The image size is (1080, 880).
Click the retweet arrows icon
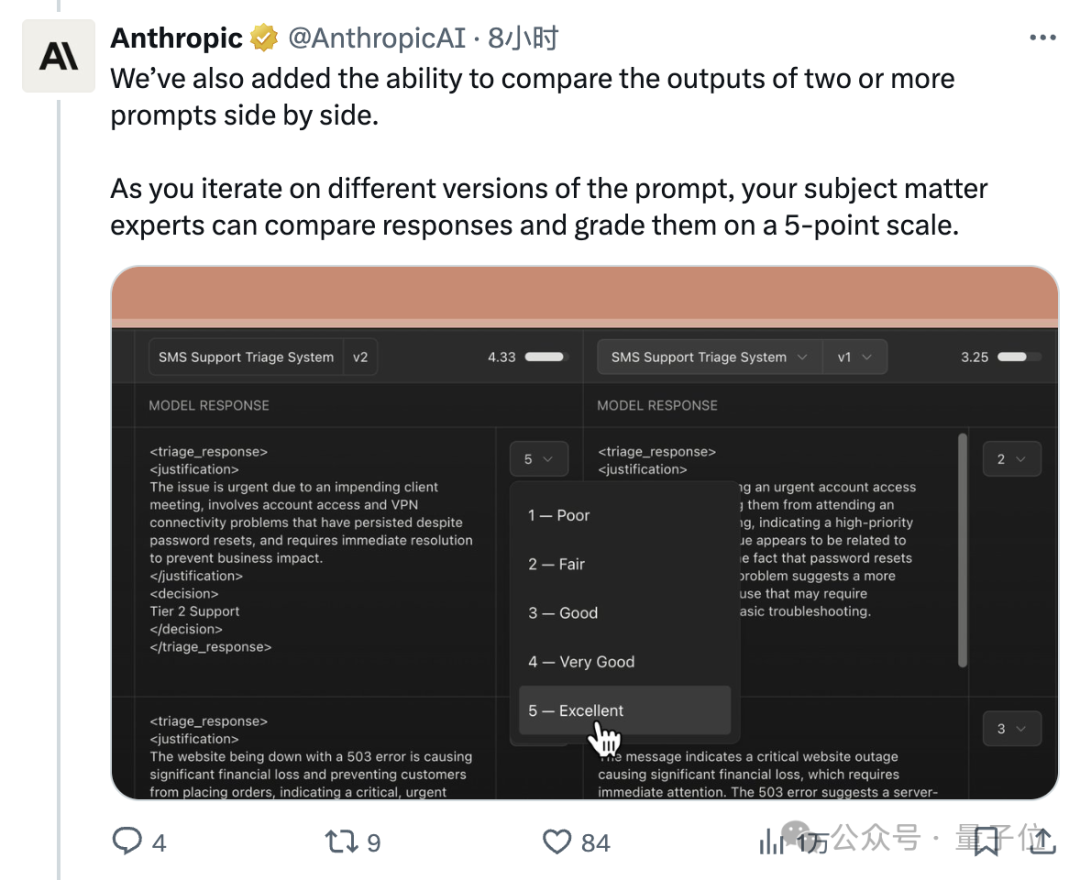tap(342, 841)
